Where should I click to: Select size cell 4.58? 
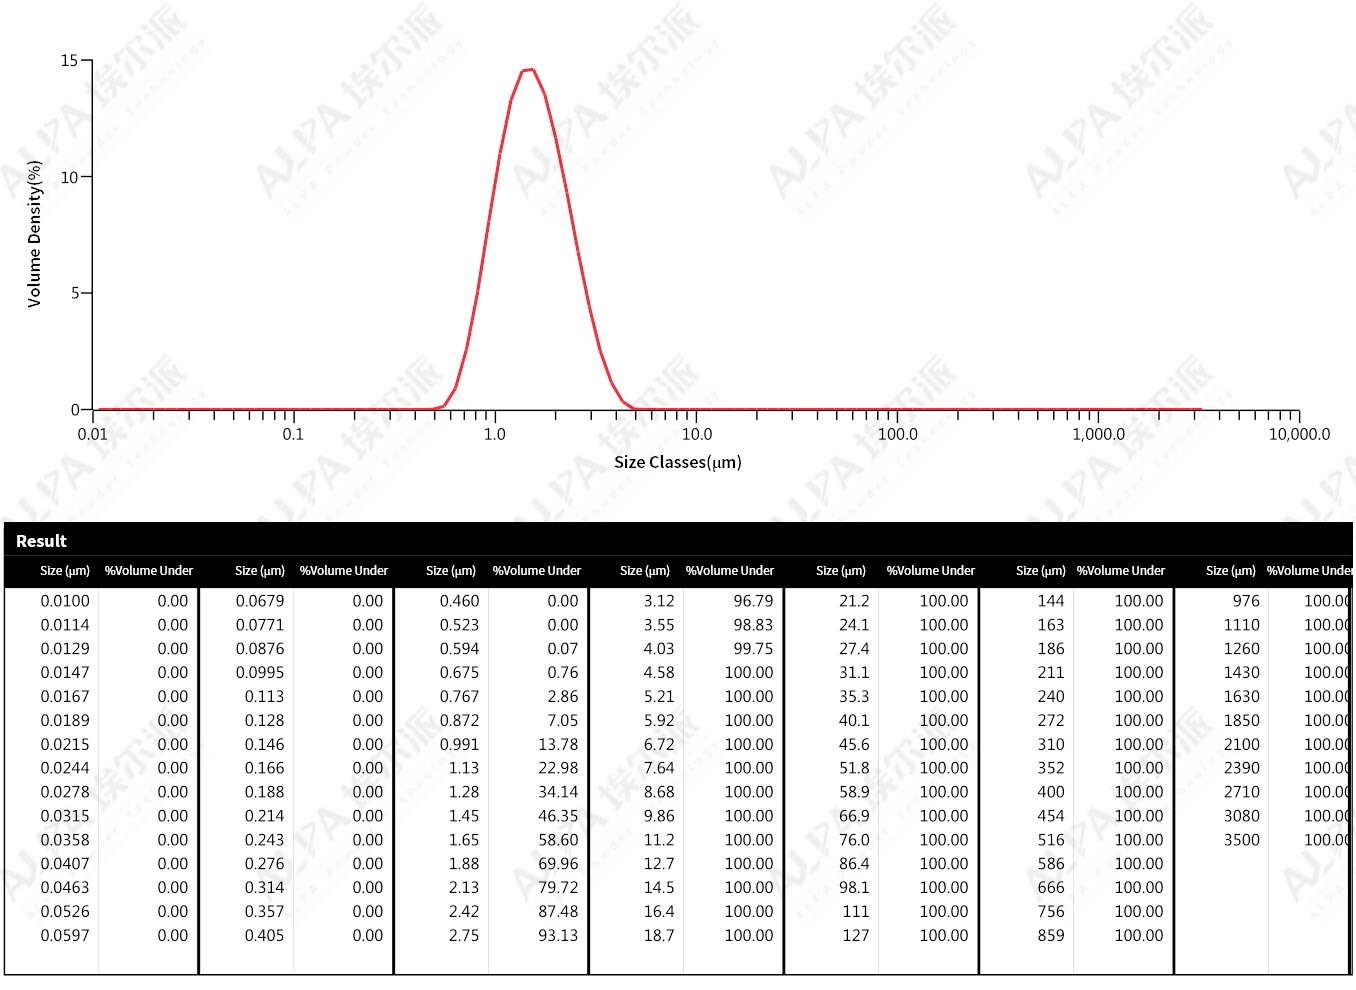[659, 673]
